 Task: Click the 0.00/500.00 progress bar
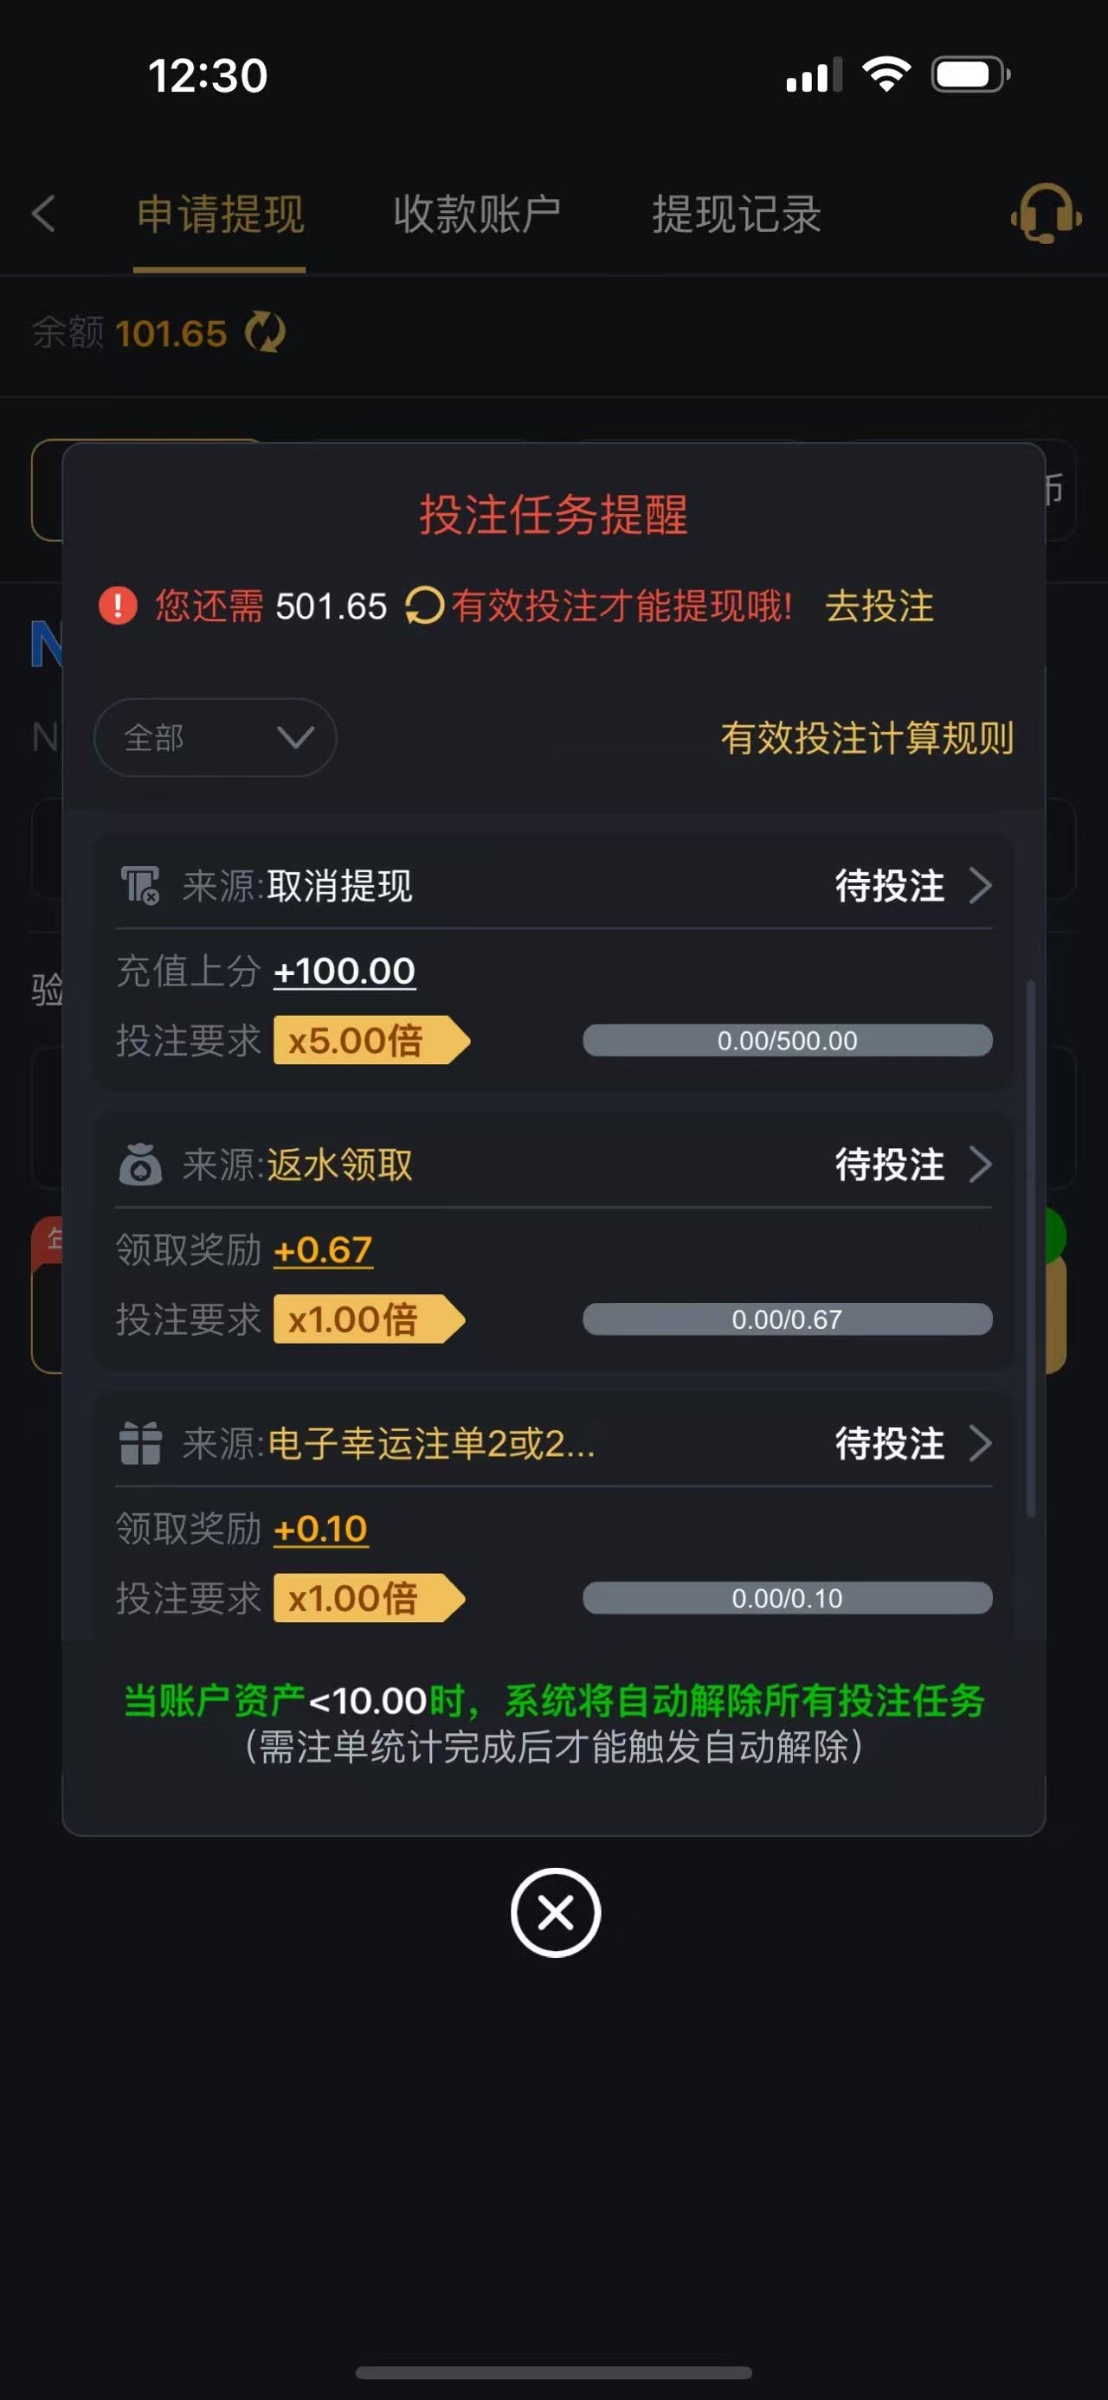click(787, 1041)
